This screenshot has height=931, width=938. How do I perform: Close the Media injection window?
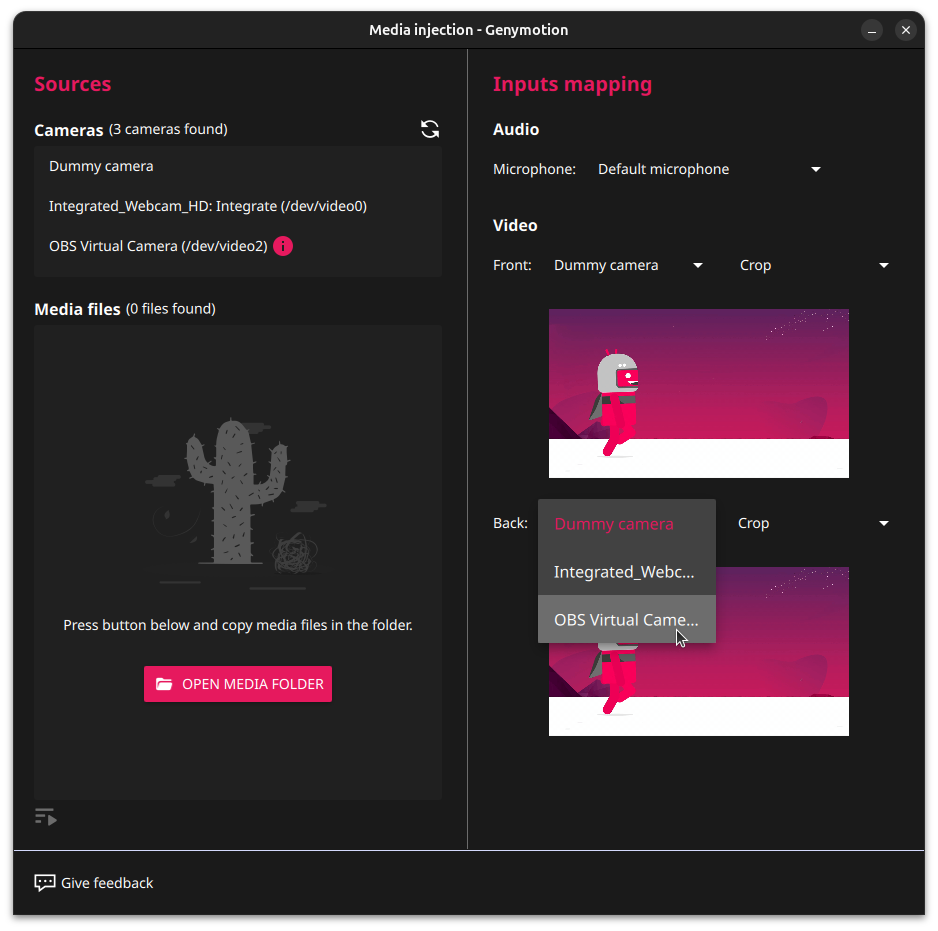(906, 30)
